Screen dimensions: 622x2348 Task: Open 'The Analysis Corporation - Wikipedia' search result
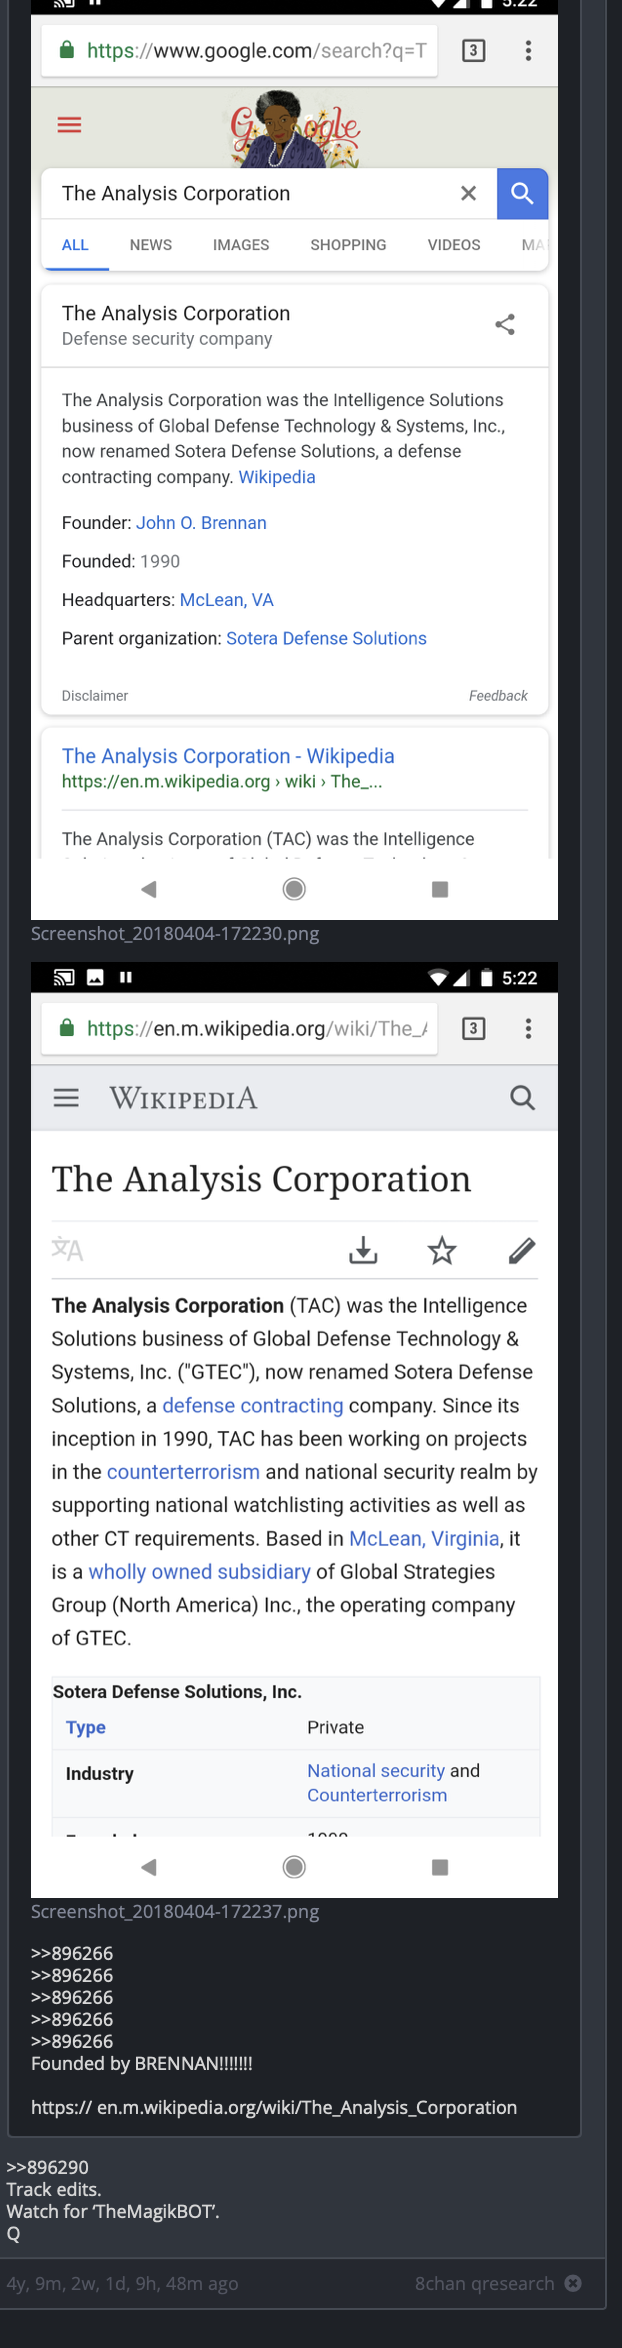228,756
